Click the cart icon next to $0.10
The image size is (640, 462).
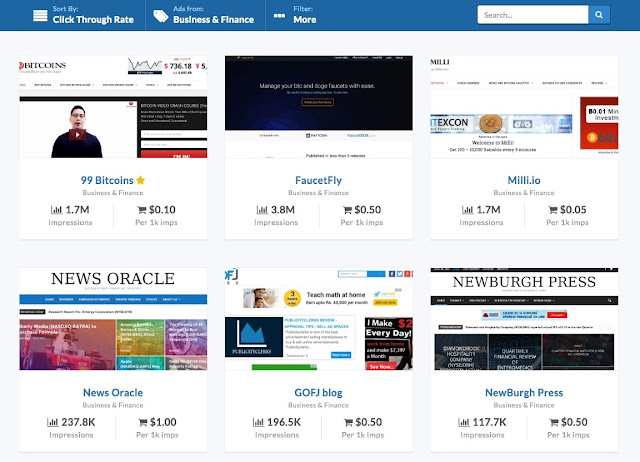click(142, 210)
